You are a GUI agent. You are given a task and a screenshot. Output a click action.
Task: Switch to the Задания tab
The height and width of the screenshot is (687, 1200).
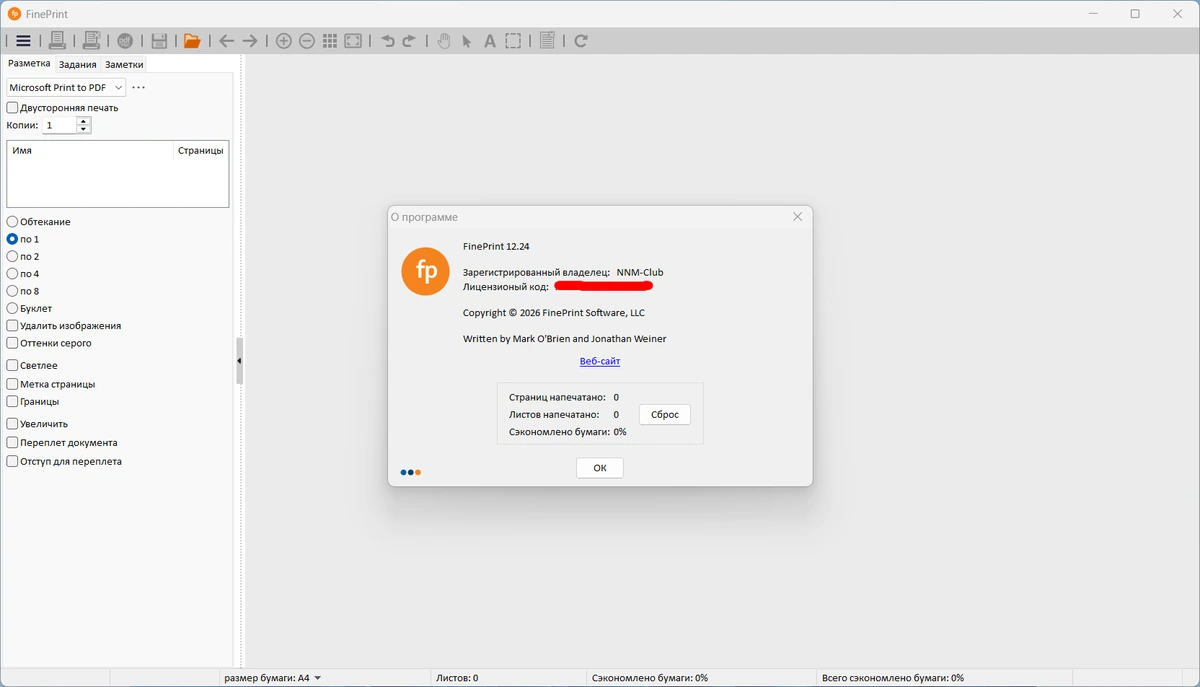(x=77, y=64)
